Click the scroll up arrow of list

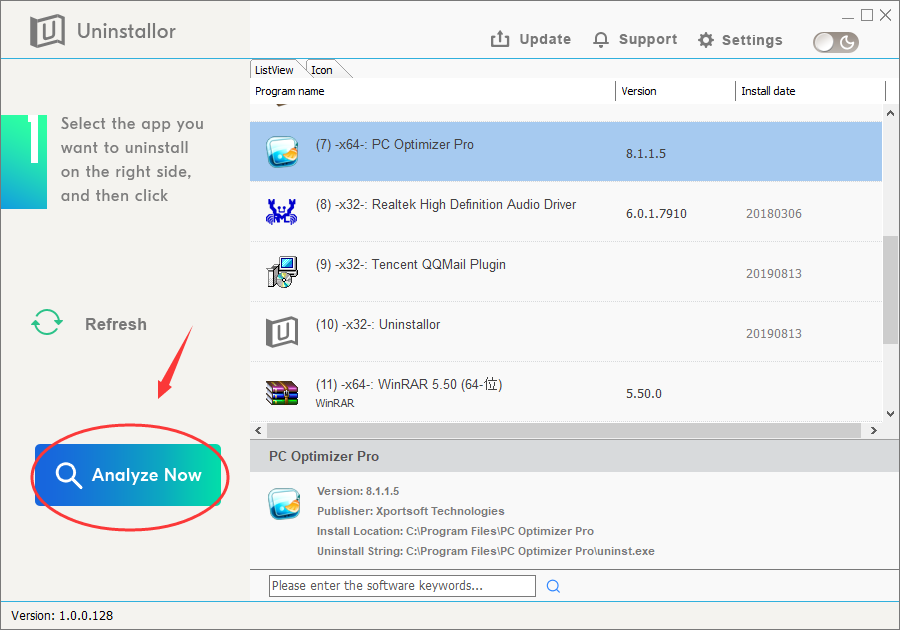890,113
